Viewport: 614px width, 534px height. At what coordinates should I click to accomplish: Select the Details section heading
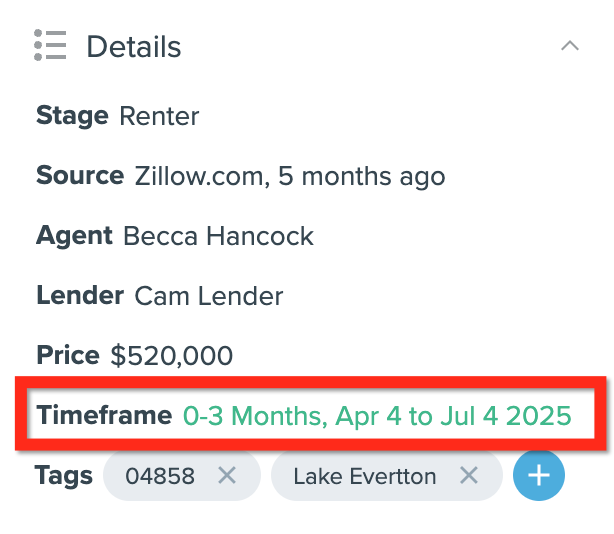click(134, 47)
